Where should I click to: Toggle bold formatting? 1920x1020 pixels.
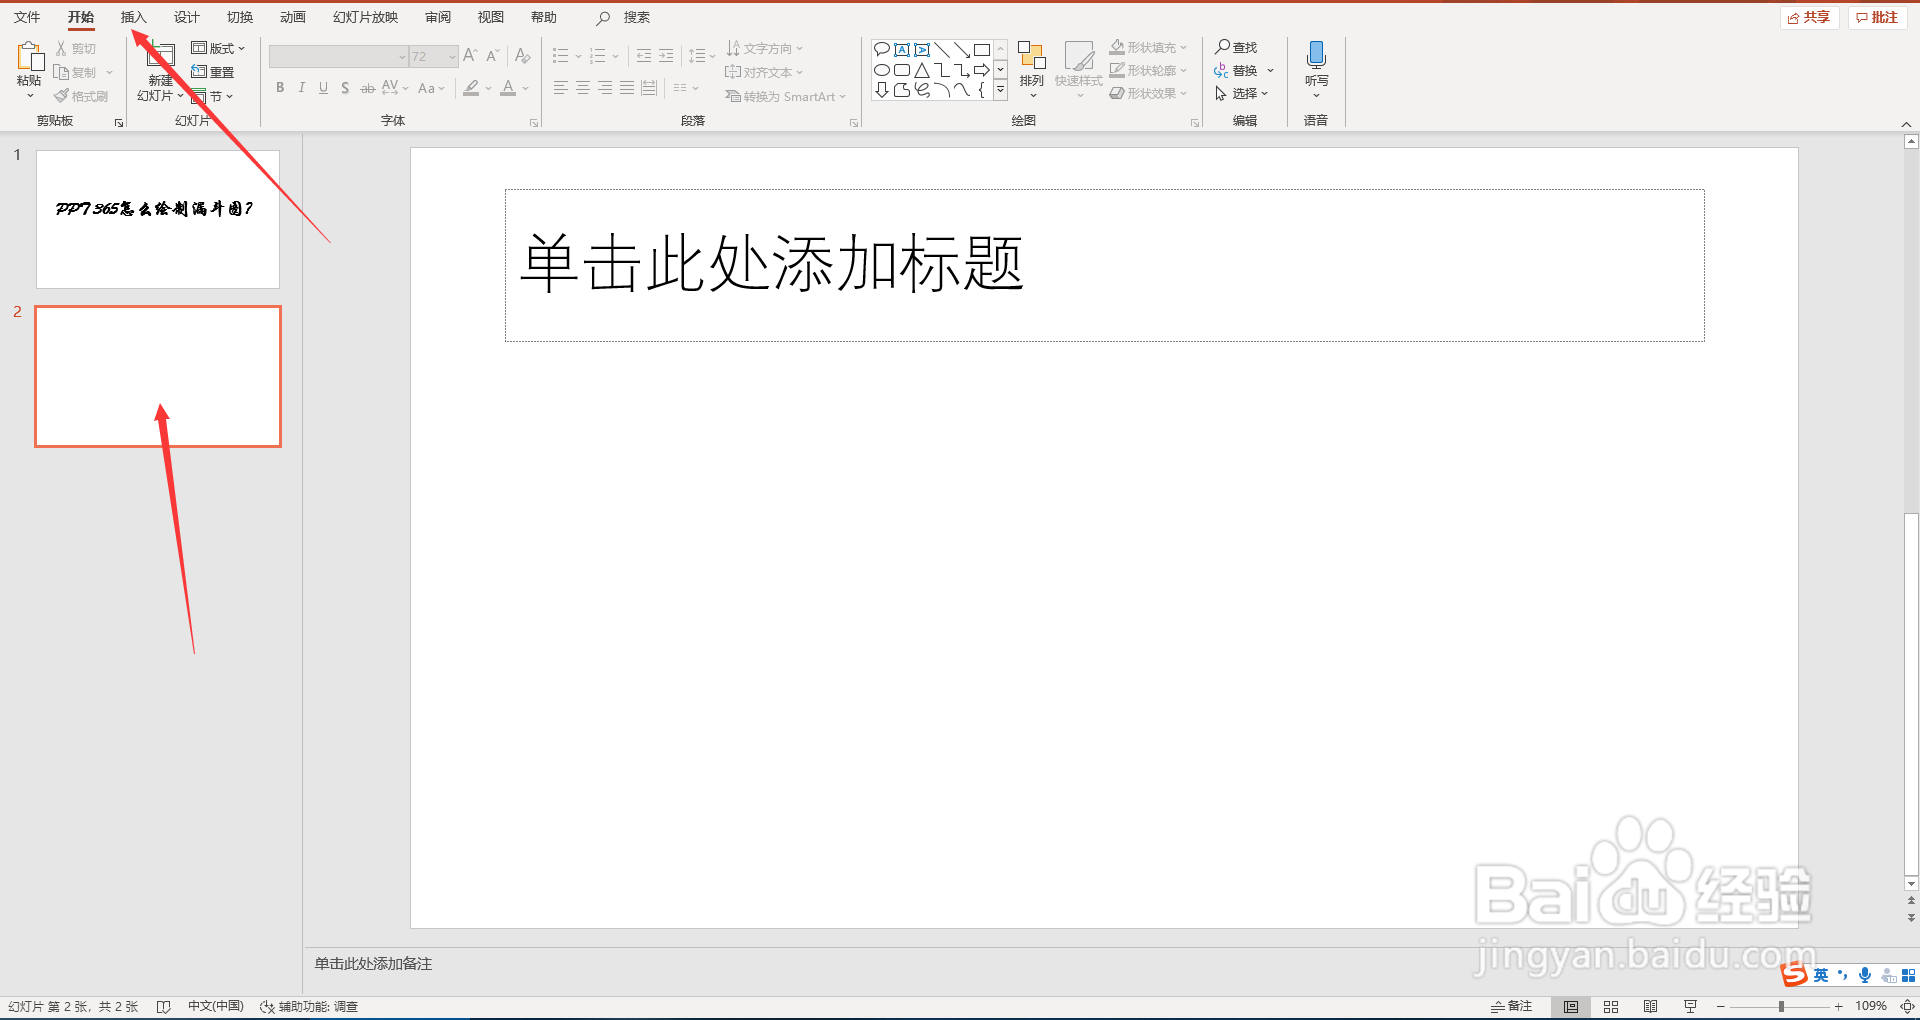pyautogui.click(x=280, y=88)
